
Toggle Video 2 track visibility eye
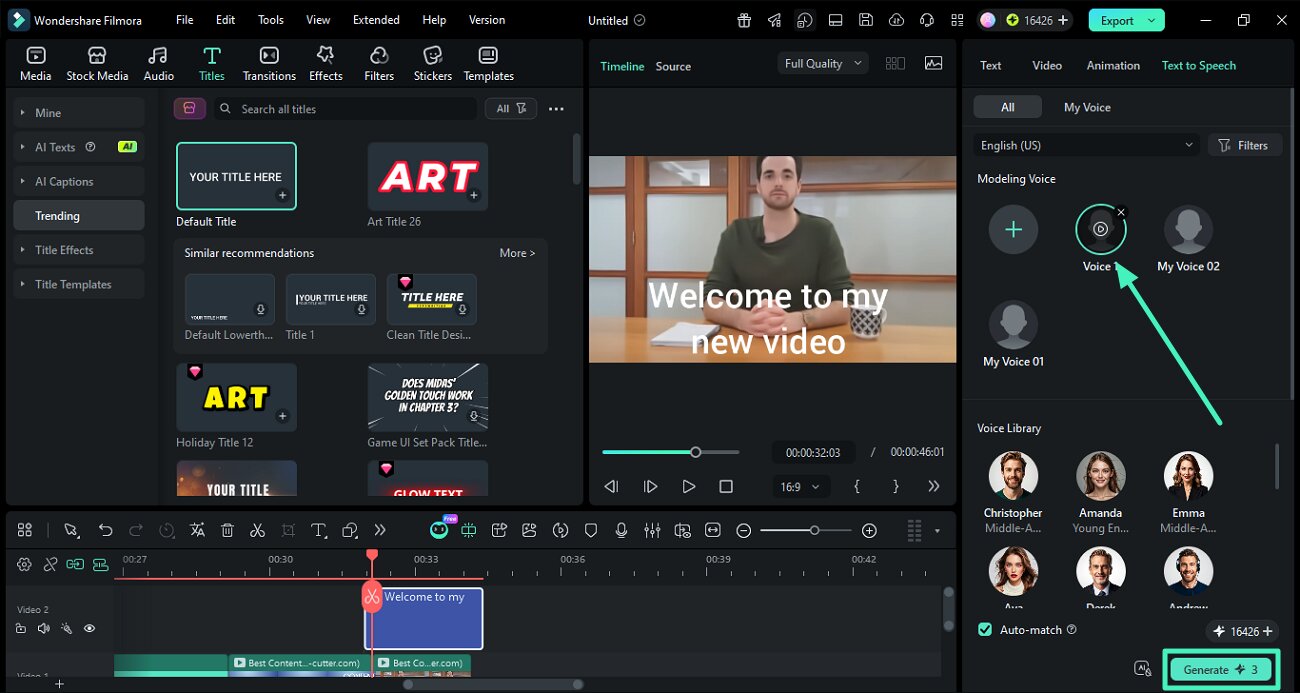pos(89,629)
